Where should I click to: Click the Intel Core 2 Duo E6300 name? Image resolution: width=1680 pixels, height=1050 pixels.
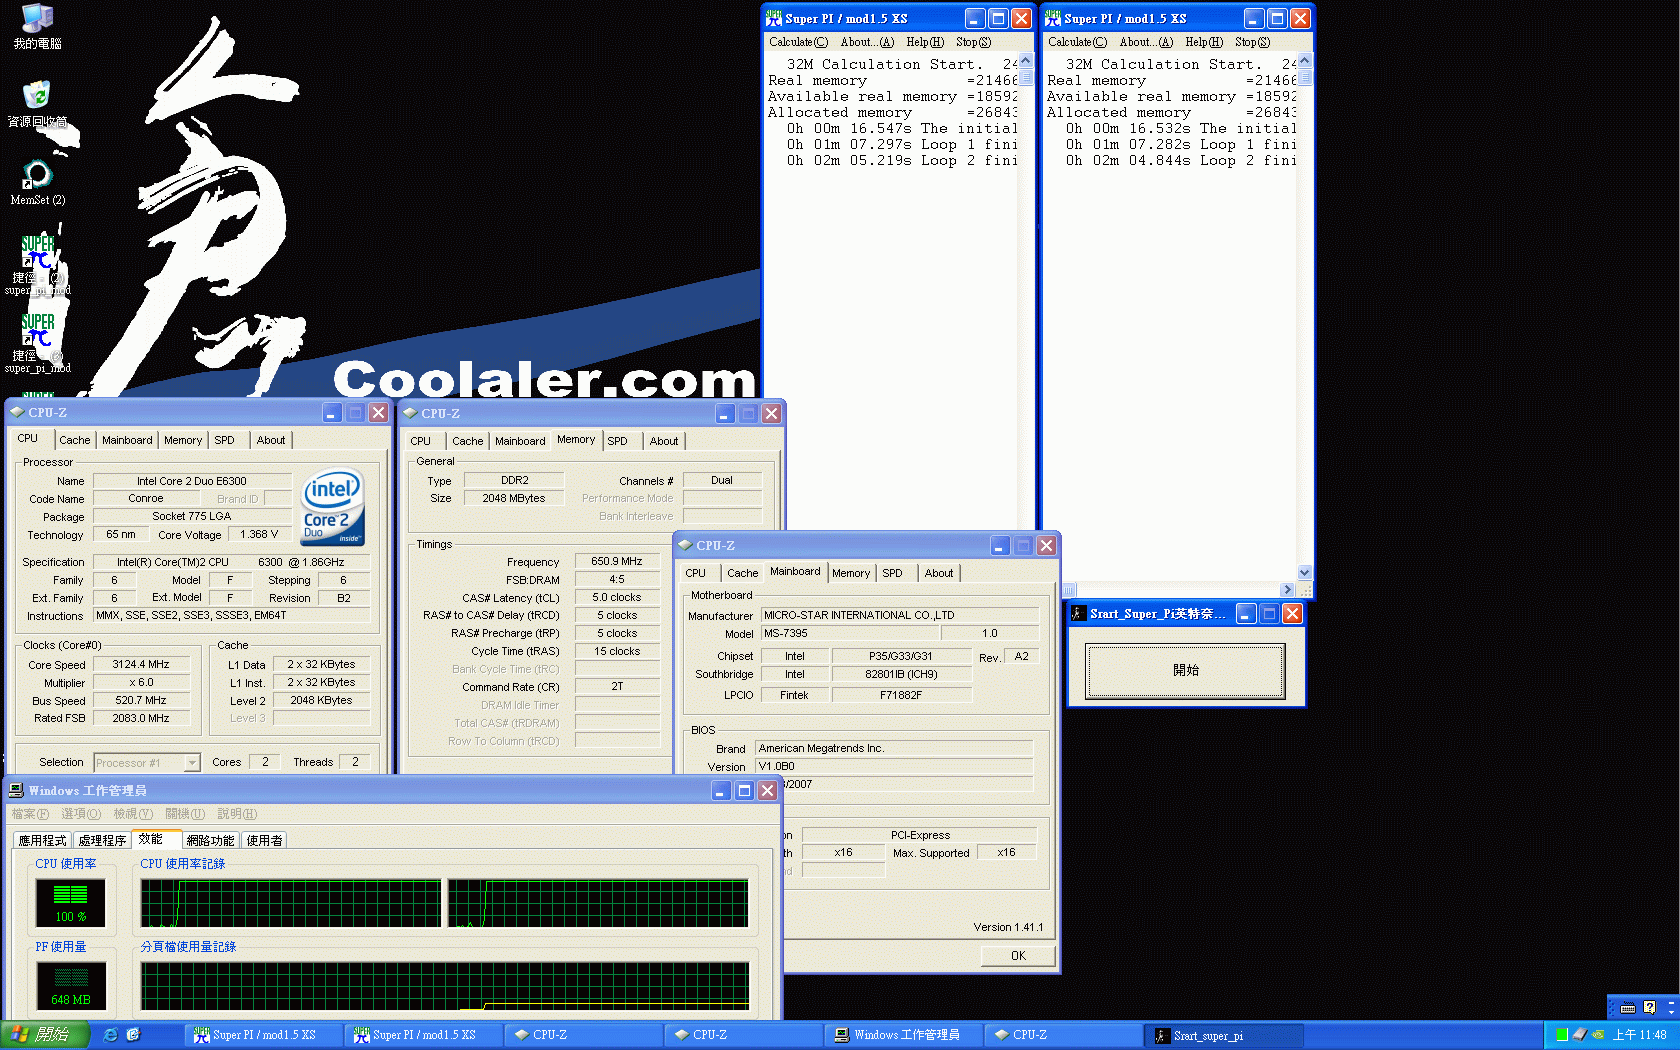point(191,481)
